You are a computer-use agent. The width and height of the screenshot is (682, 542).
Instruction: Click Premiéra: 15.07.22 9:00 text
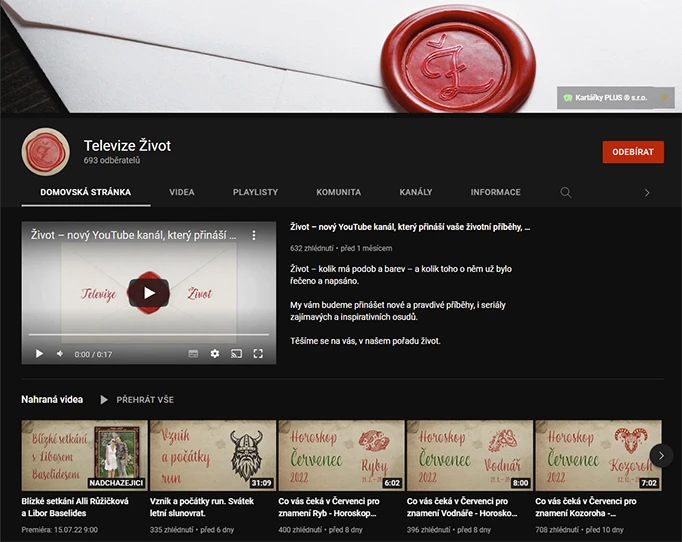pos(60,530)
